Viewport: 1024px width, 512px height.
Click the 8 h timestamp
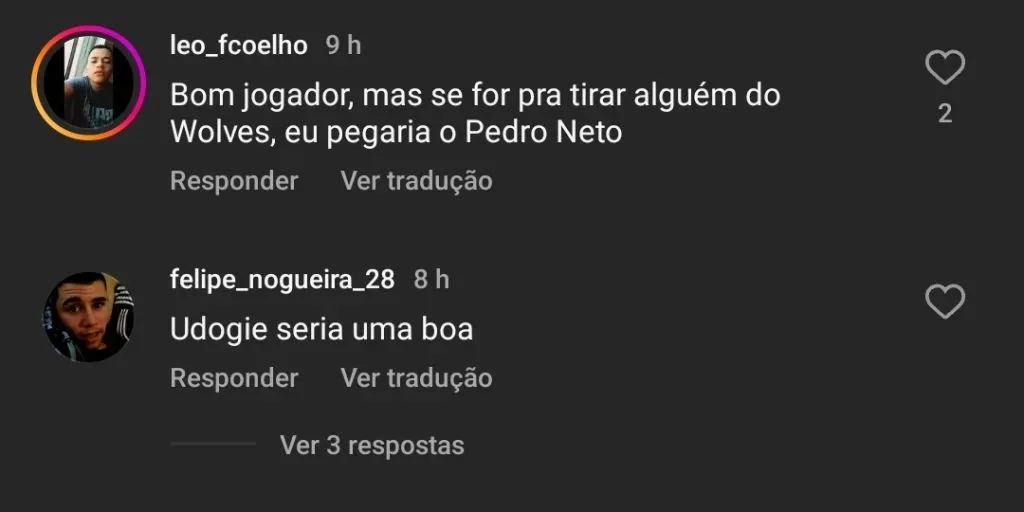point(431,279)
